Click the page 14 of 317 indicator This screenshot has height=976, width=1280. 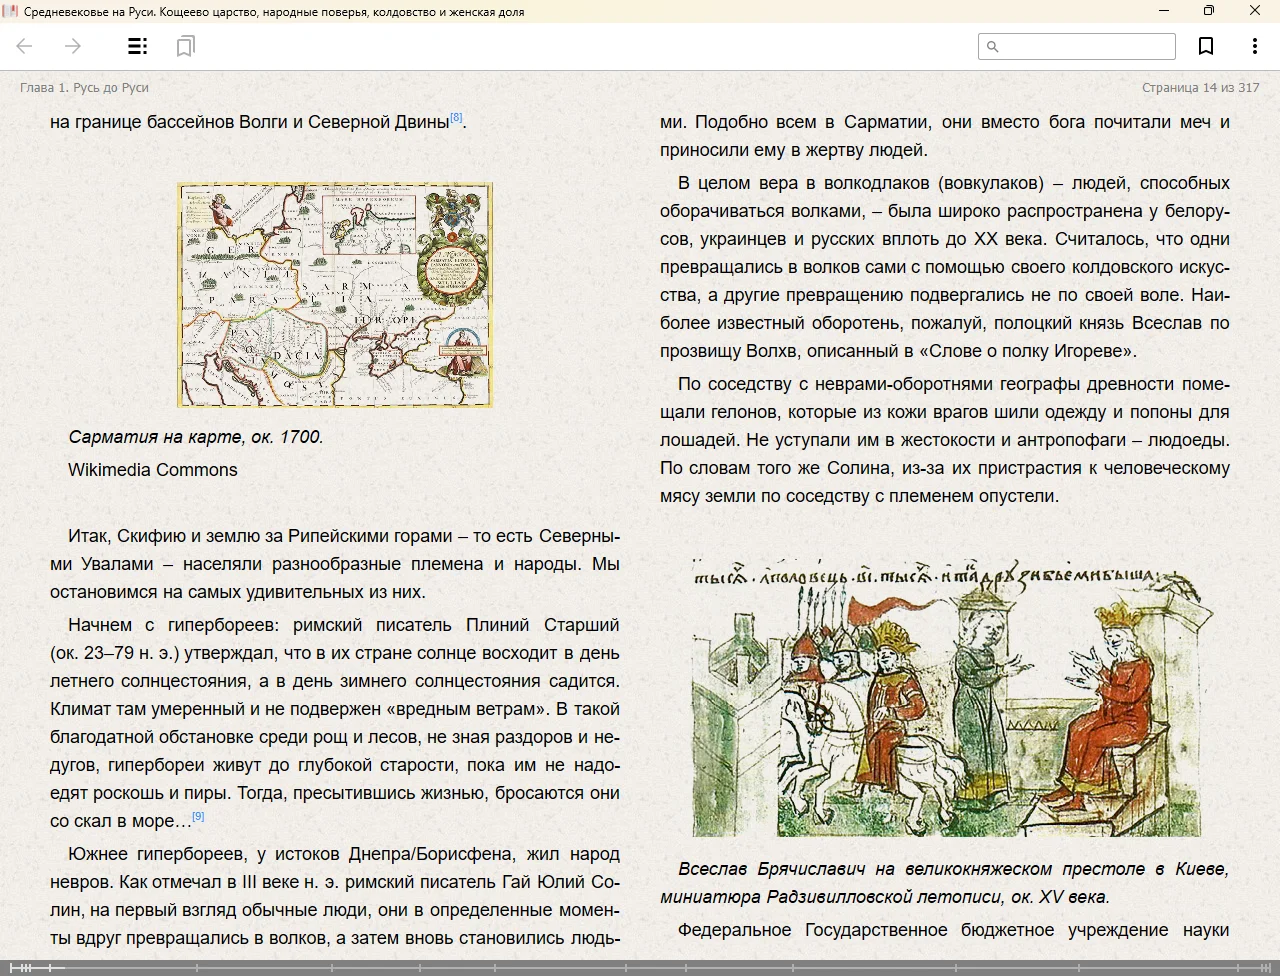[1200, 88]
